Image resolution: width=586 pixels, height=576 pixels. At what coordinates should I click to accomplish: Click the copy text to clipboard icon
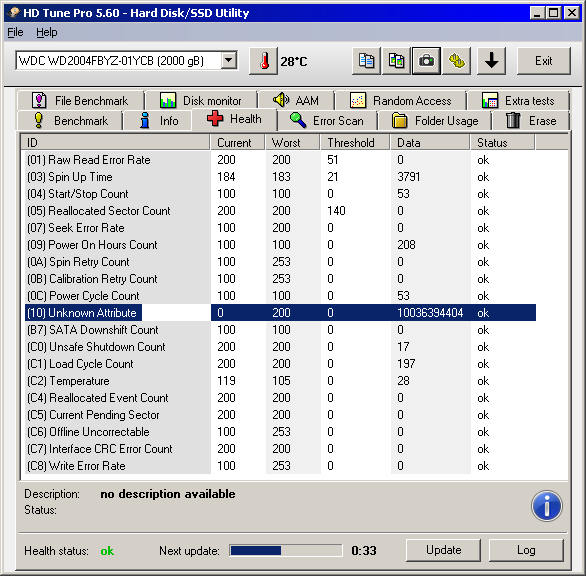366,61
